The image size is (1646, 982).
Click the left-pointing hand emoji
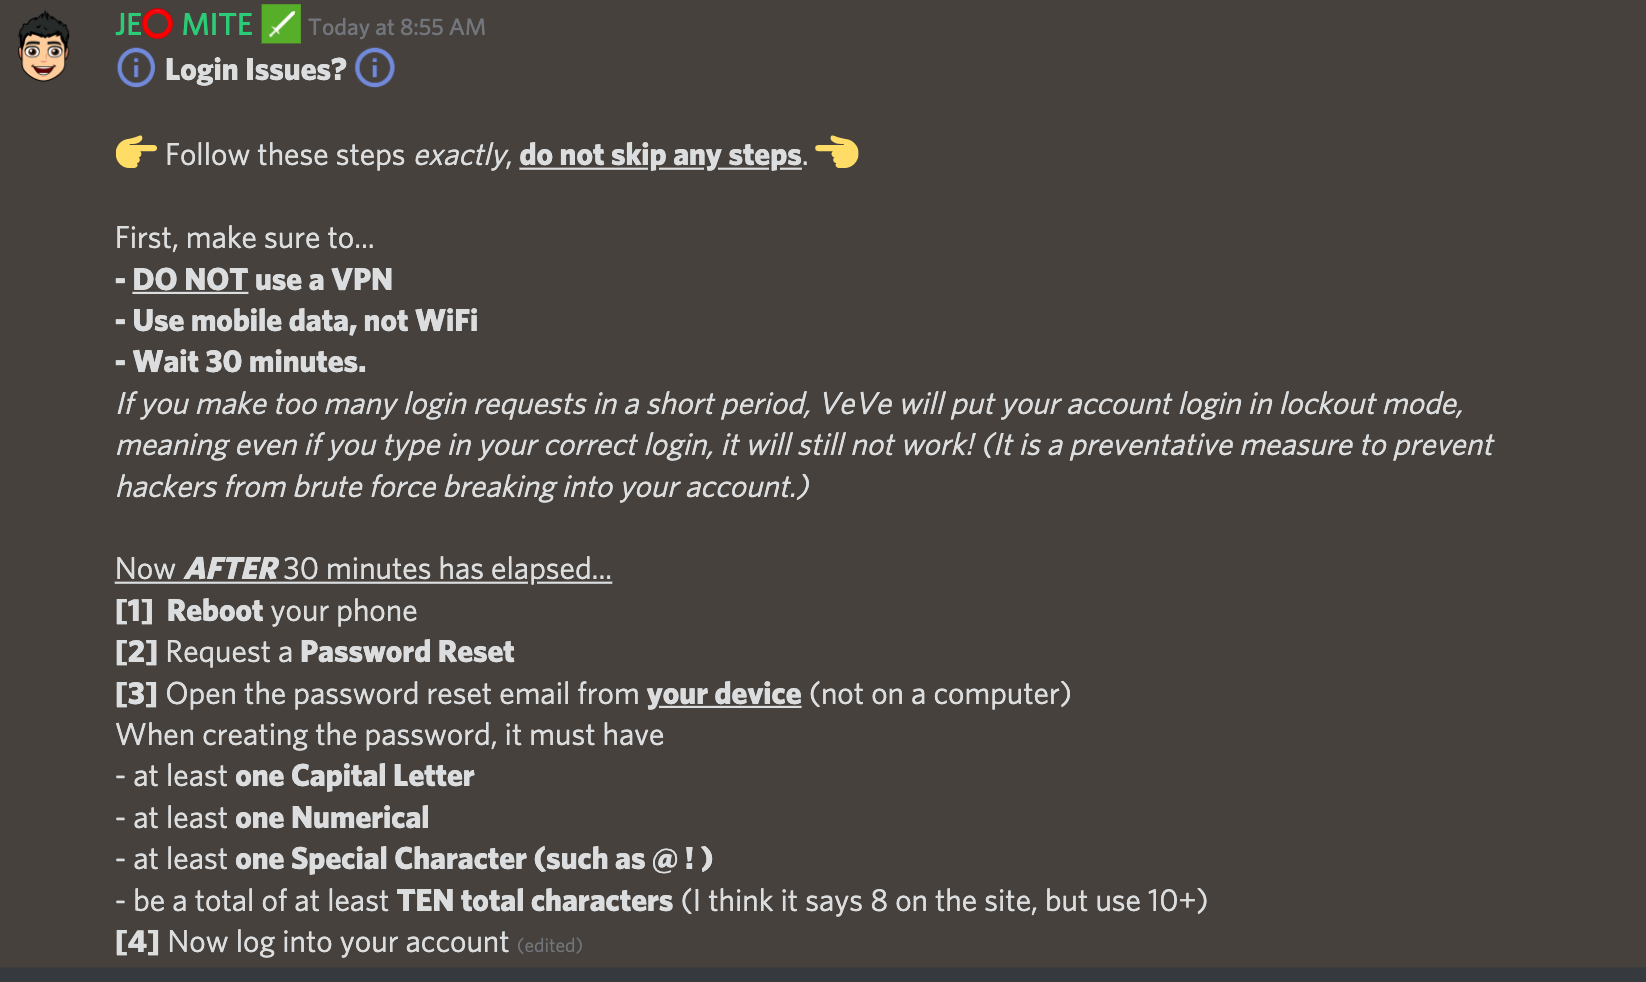(837, 153)
